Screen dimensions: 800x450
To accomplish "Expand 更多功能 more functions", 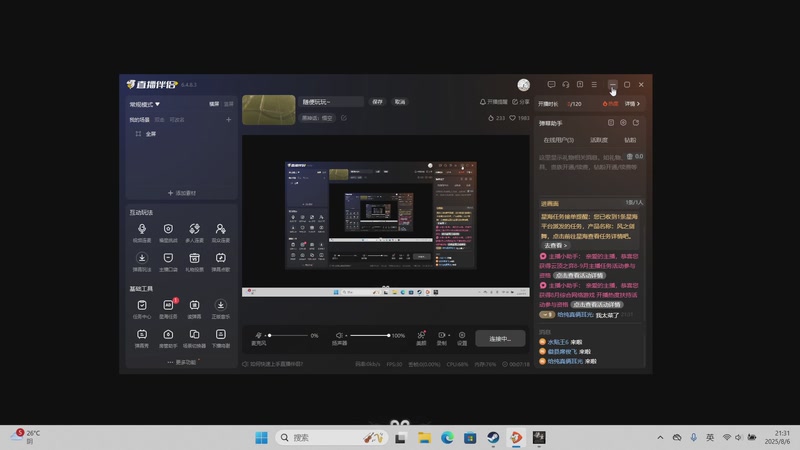I will pyautogui.click(x=182, y=362).
